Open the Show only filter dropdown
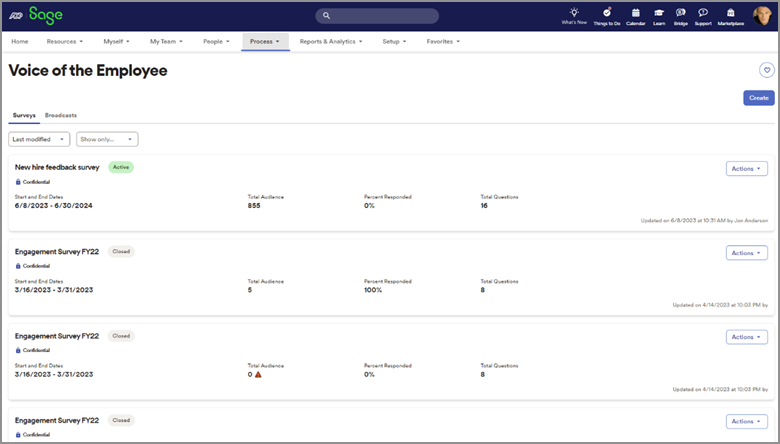 [107, 139]
